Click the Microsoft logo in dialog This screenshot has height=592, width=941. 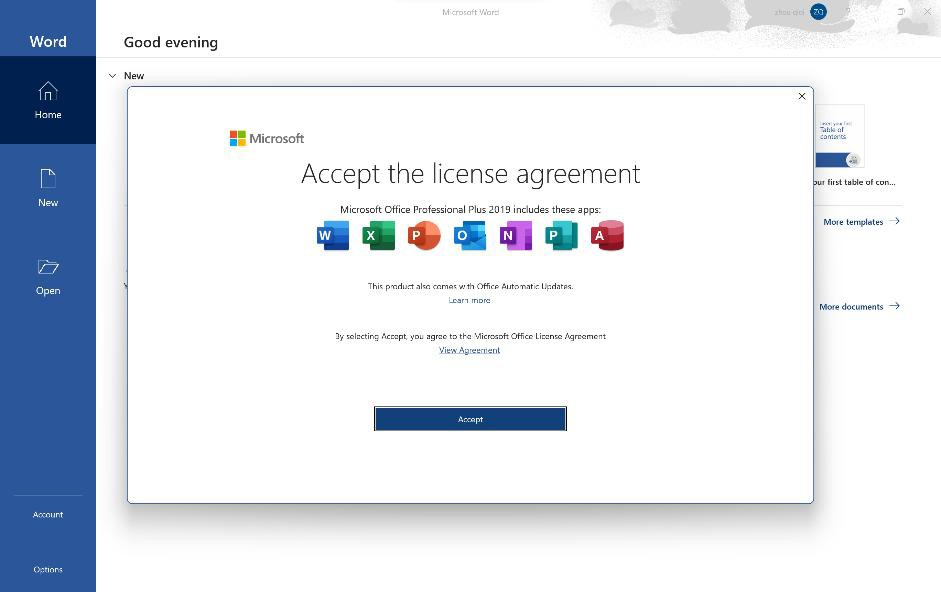(267, 139)
